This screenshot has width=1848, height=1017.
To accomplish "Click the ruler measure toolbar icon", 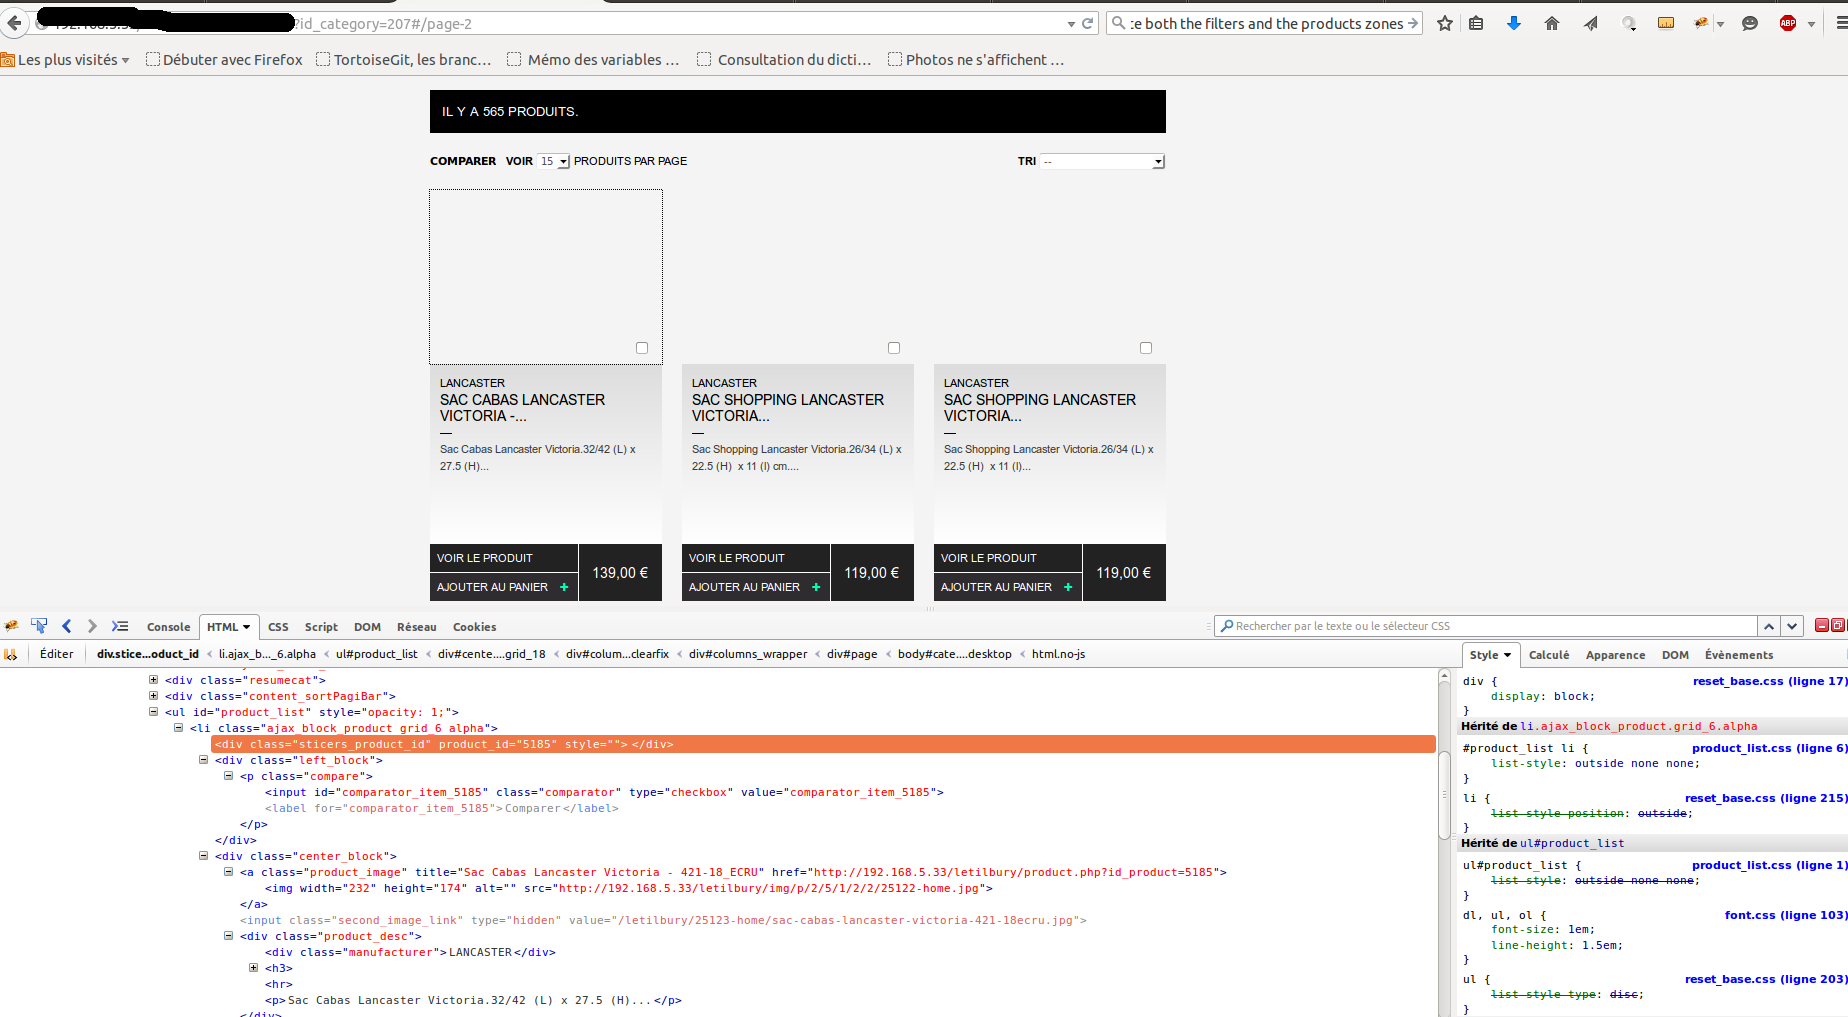I will coord(1666,23).
